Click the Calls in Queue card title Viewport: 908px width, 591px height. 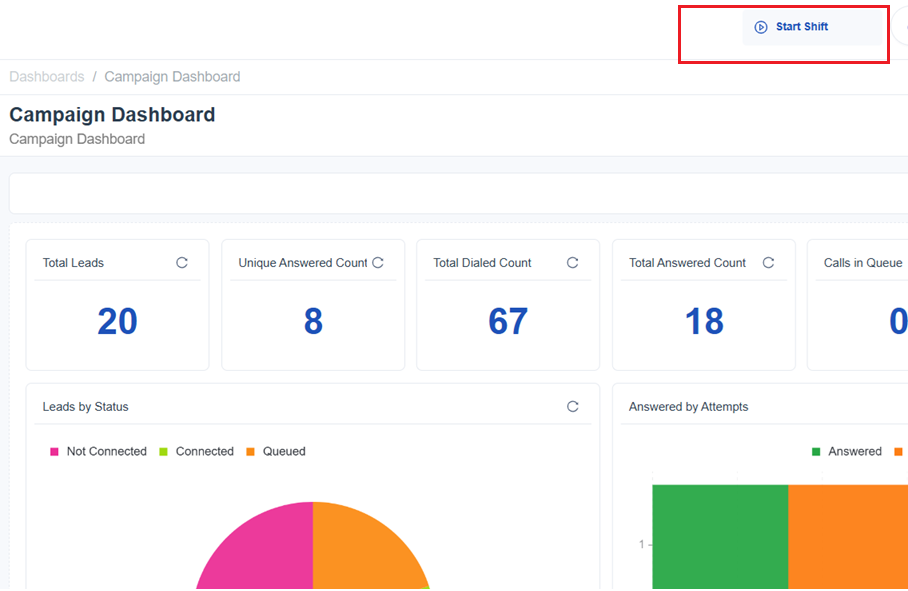coord(863,263)
